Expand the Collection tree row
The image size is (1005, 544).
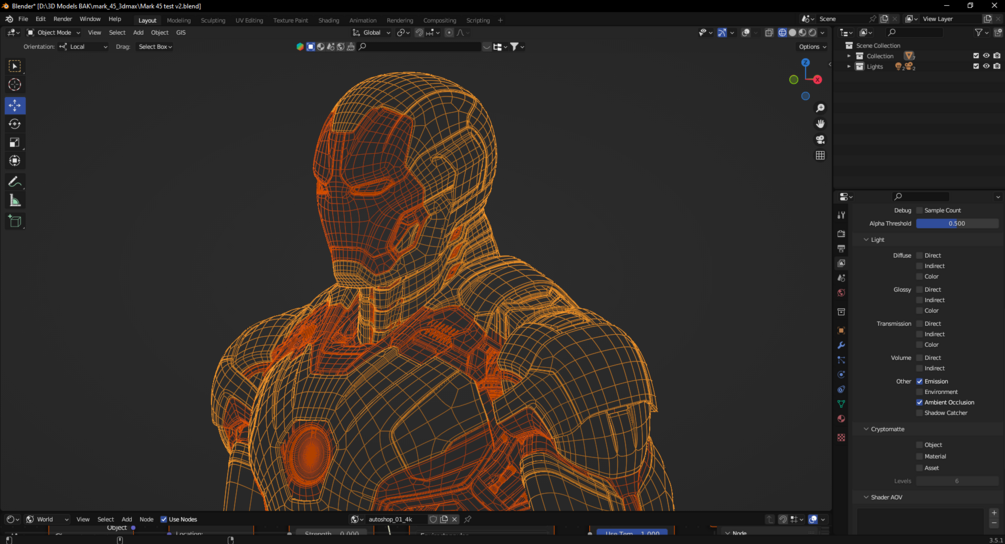tap(849, 56)
